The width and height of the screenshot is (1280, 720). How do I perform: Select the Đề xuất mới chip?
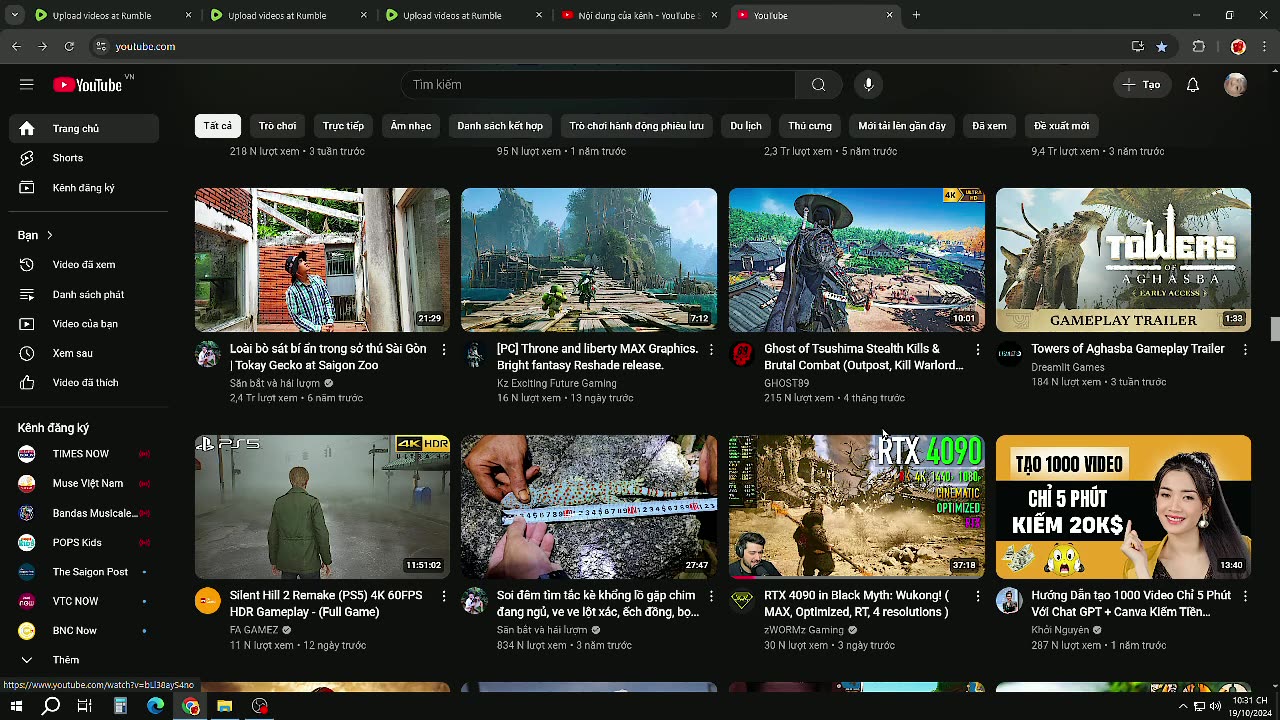point(1061,126)
